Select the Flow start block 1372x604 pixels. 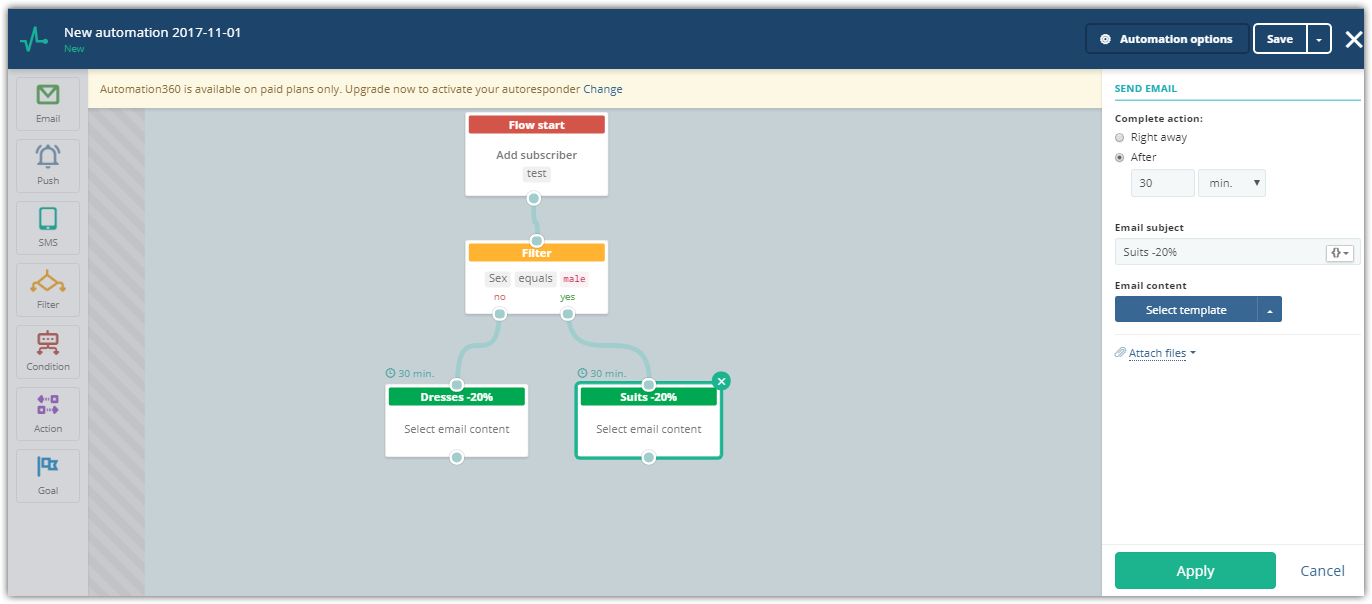point(537,154)
